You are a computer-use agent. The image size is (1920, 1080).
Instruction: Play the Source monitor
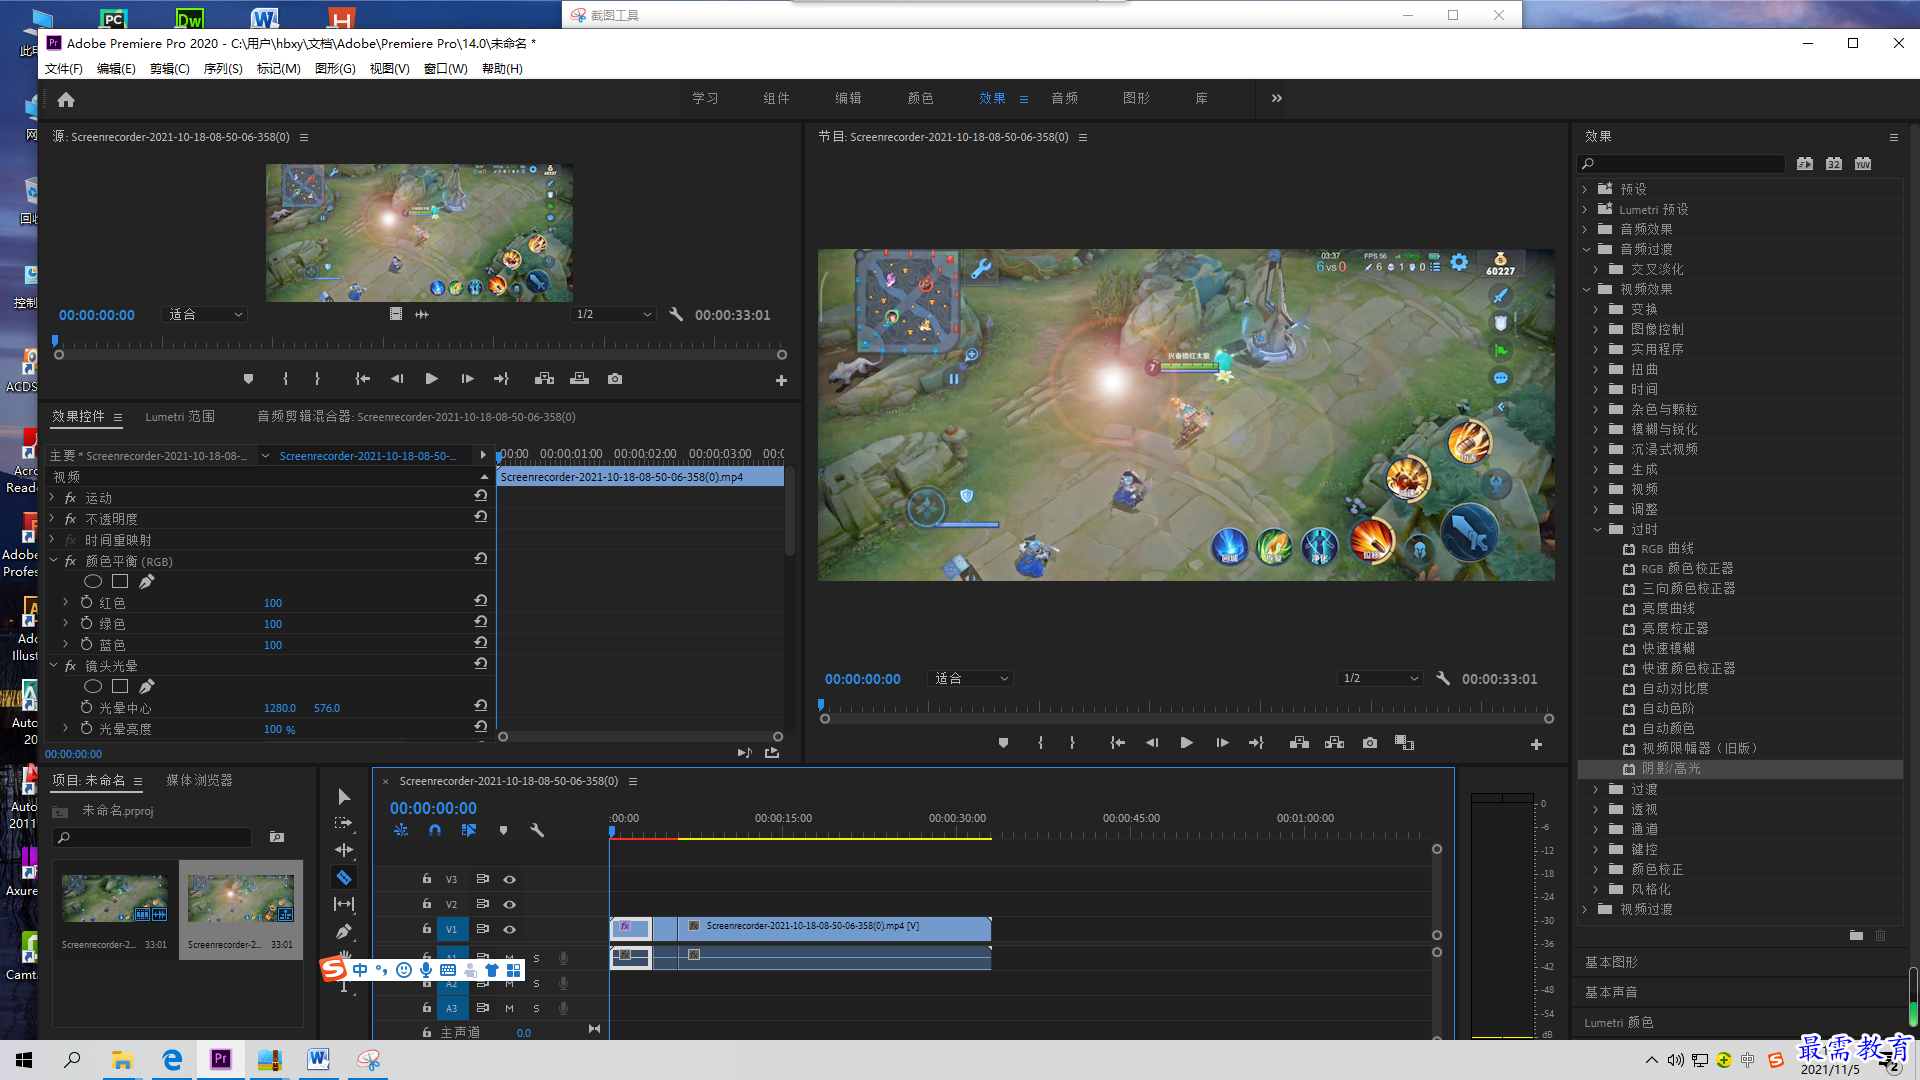point(431,379)
